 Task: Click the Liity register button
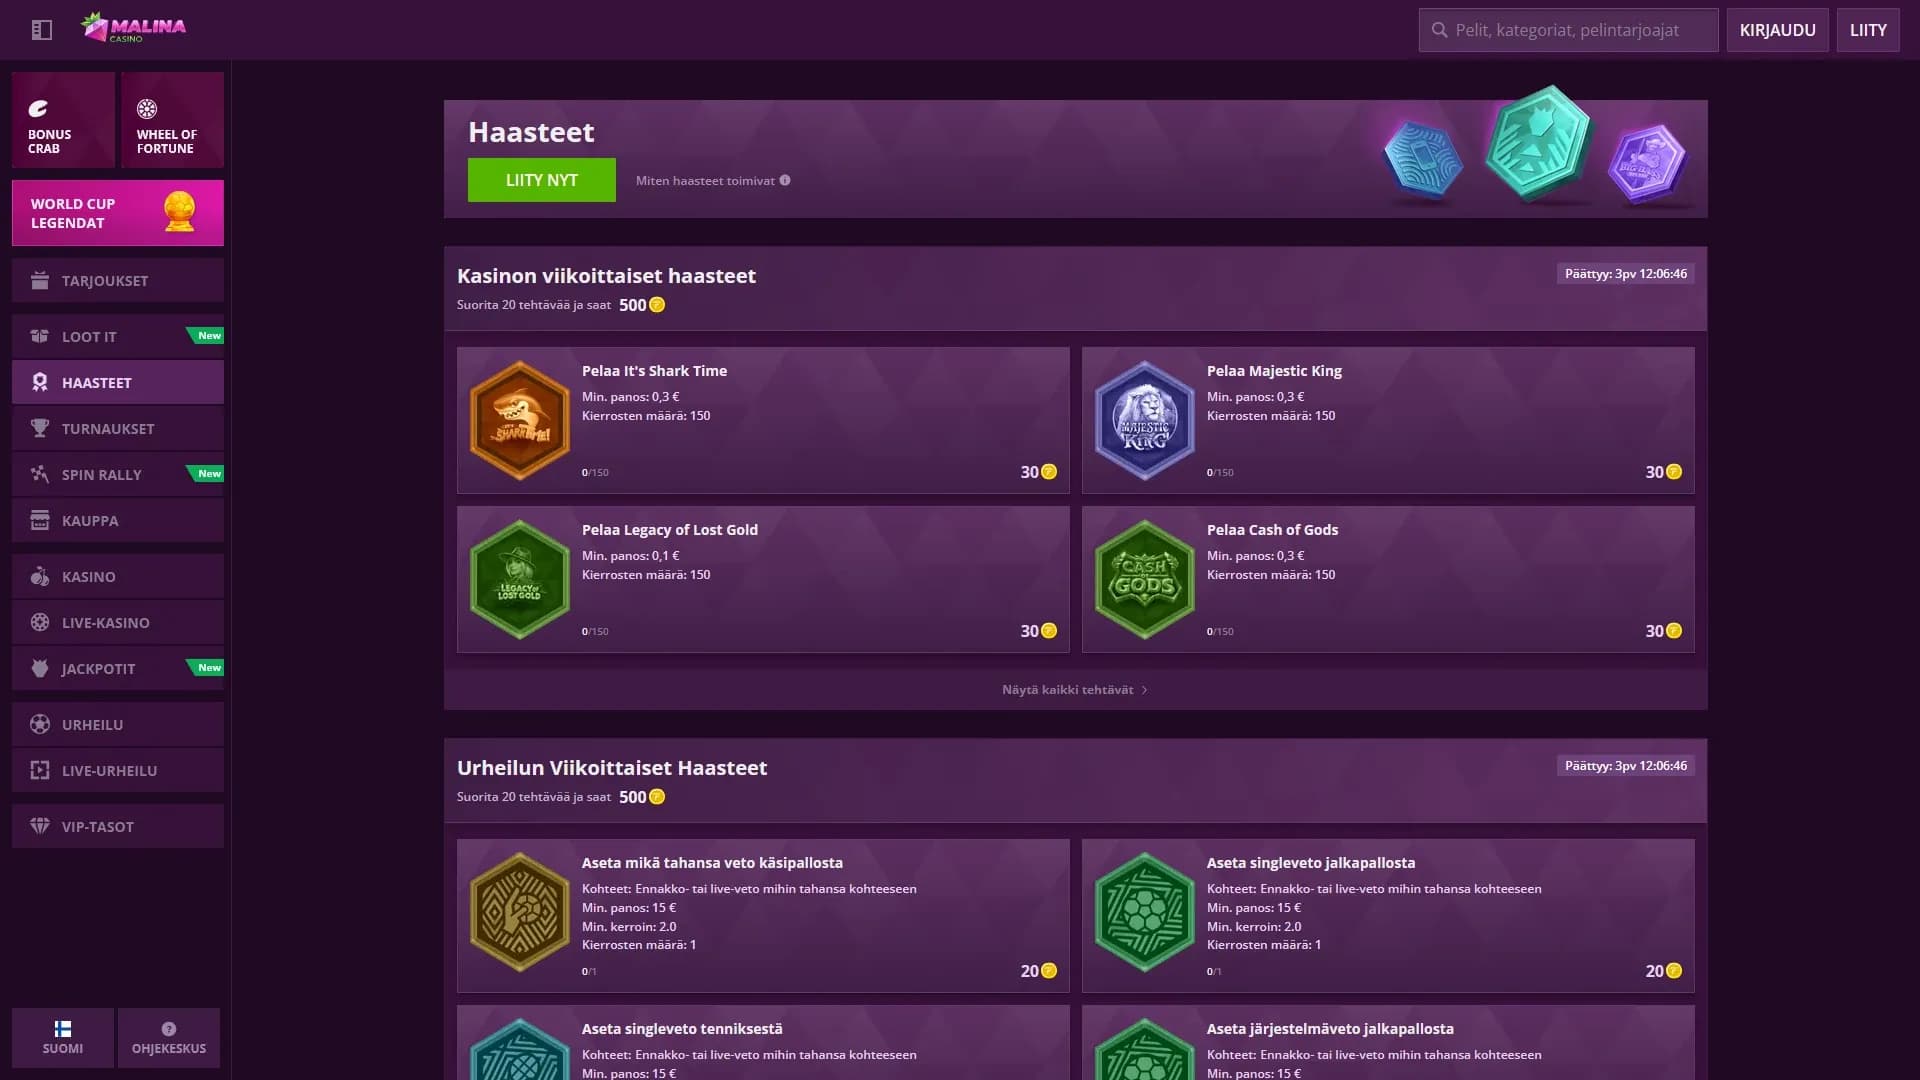pyautogui.click(x=1868, y=30)
